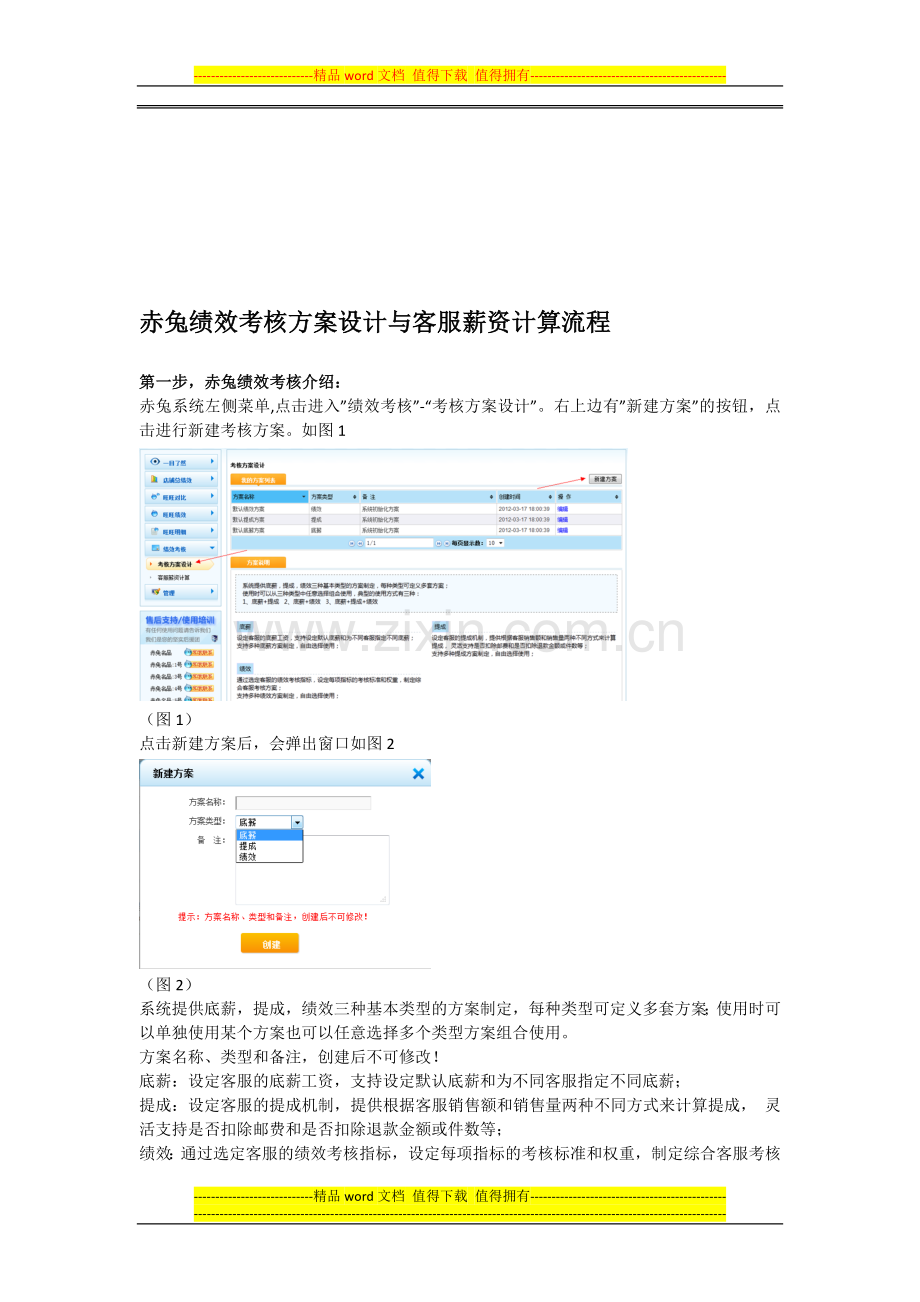The height and width of the screenshot is (1302, 920).
Task: Sort by 方案类型 column arrows
Action: [x=354, y=496]
